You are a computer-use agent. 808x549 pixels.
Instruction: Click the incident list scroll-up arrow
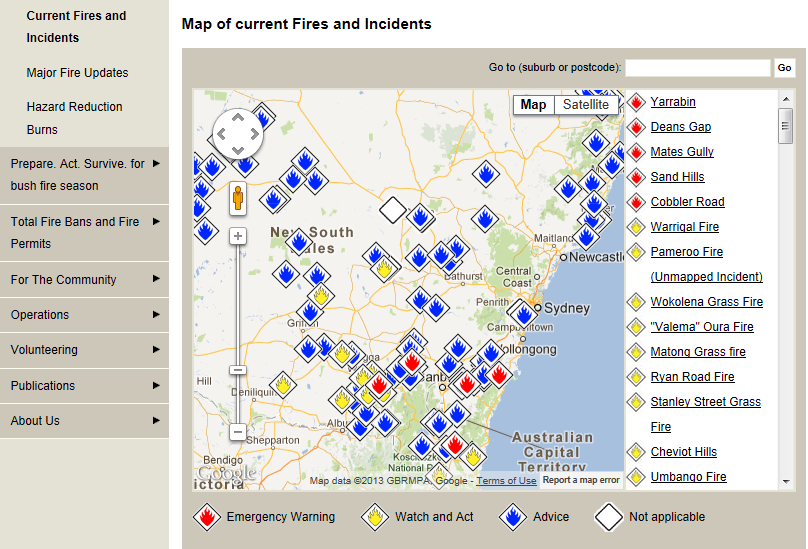(785, 99)
